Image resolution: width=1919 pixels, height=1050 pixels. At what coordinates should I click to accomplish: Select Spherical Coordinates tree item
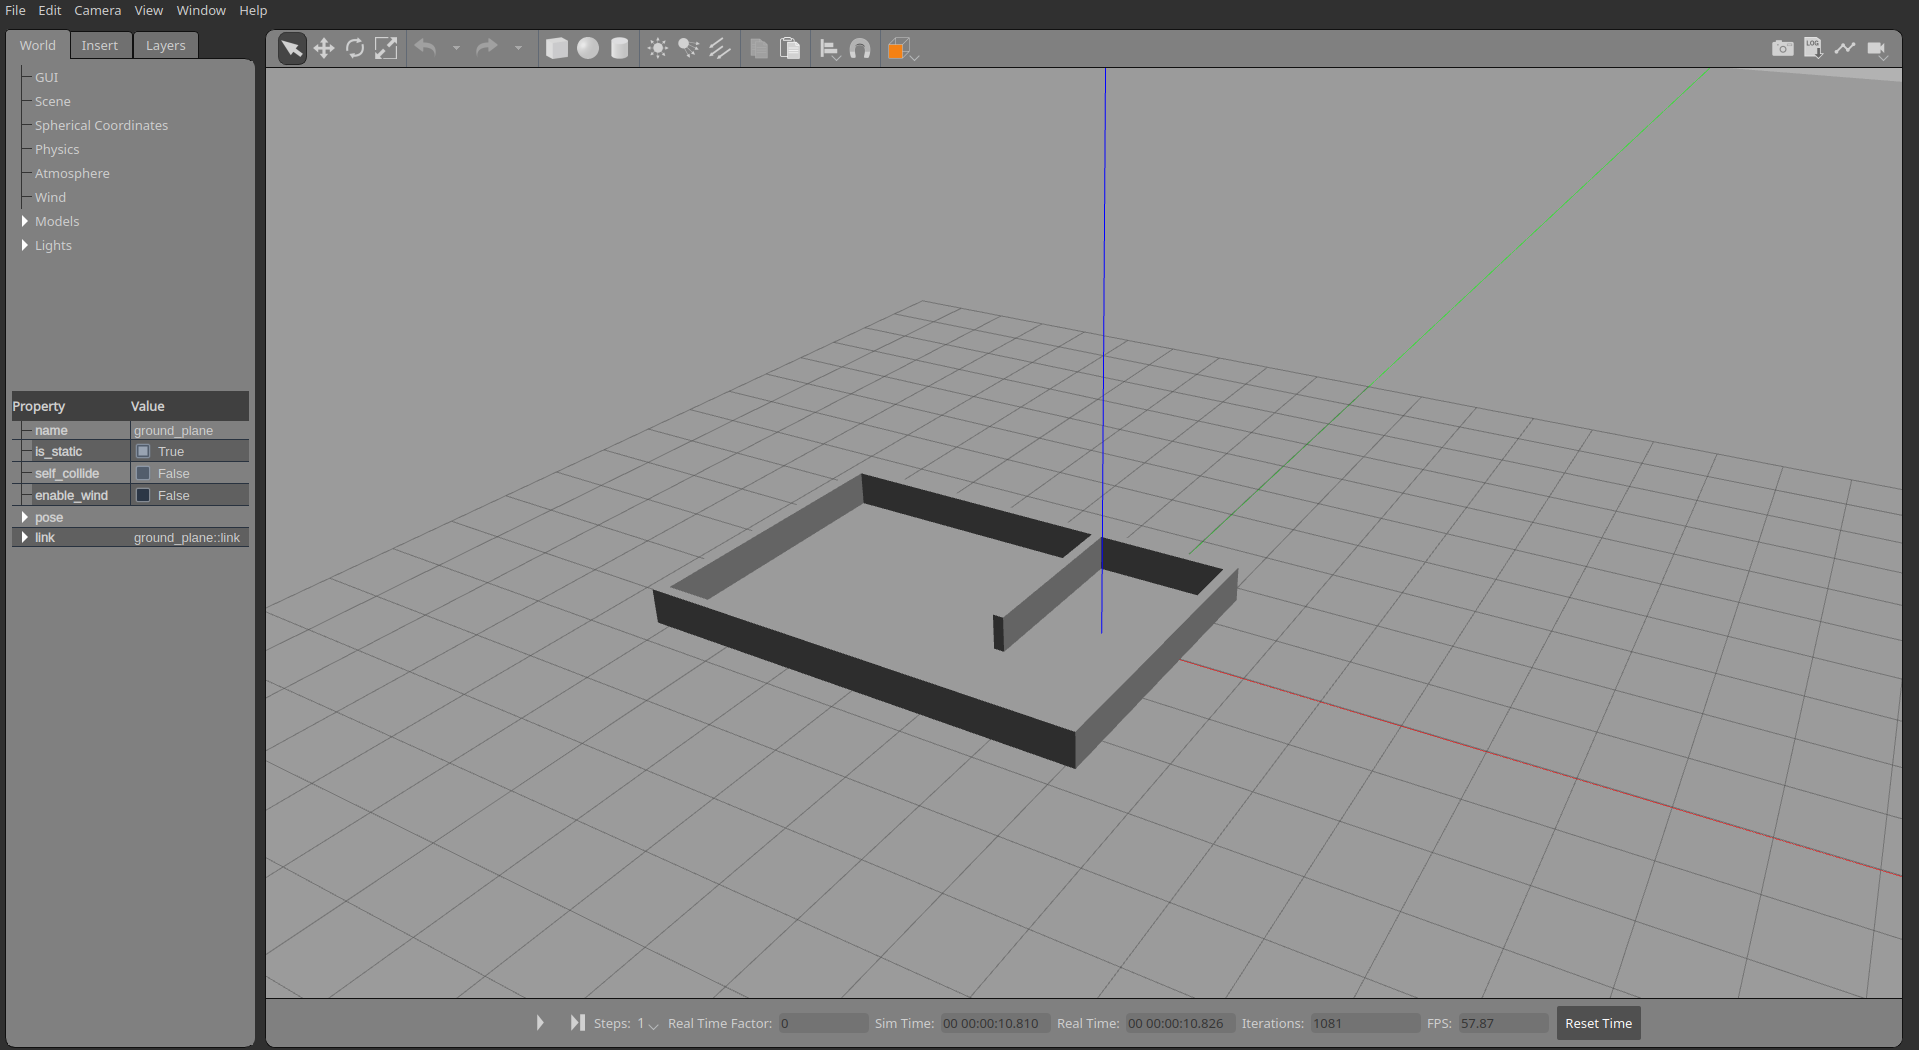coord(102,125)
